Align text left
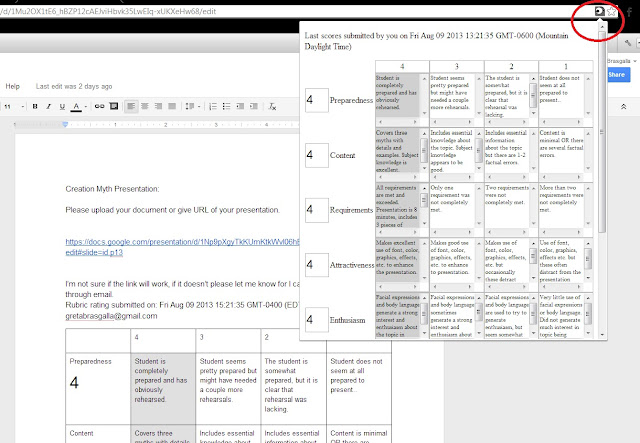640x443 pixels. (131, 106)
